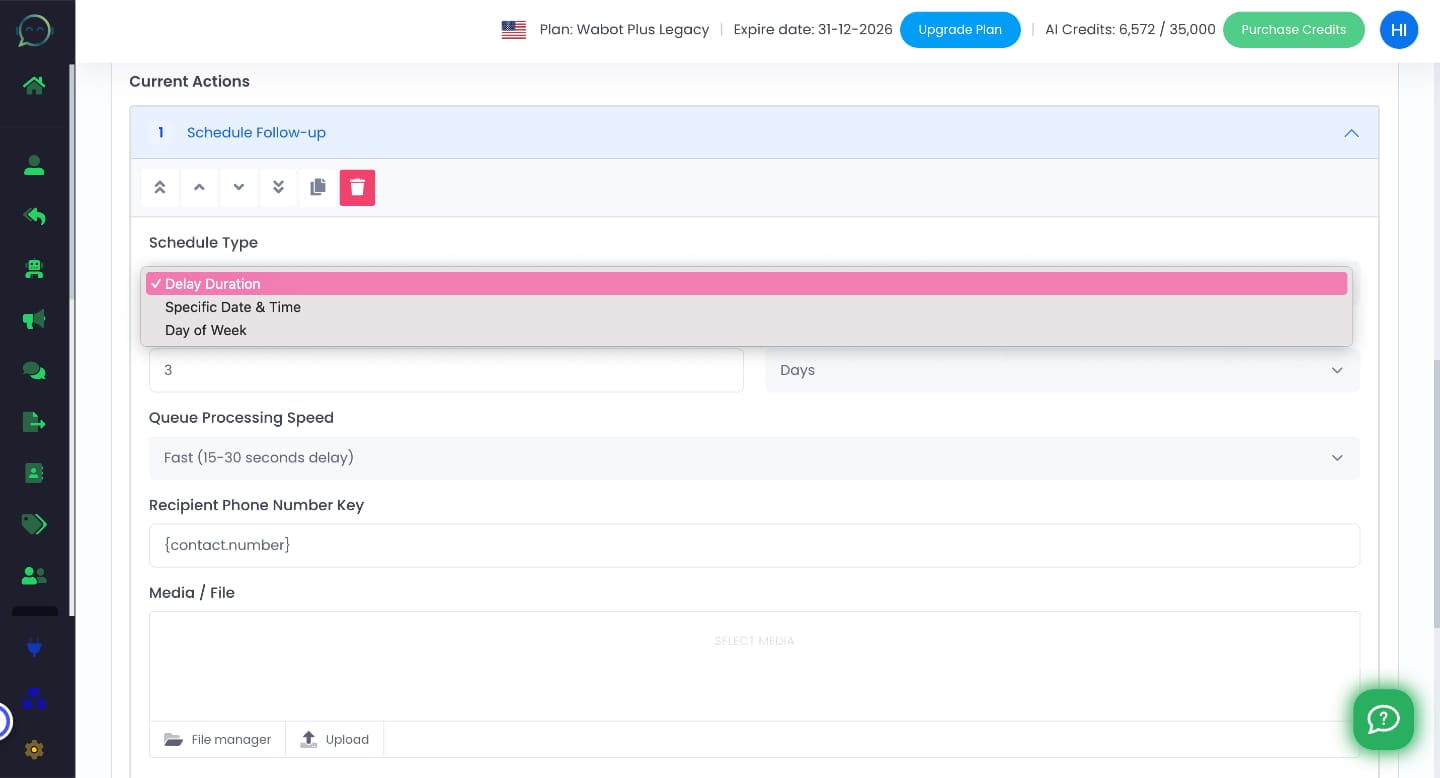Open the Quick Replies sidebar icon
This screenshot has height=778, width=1440.
[34, 217]
